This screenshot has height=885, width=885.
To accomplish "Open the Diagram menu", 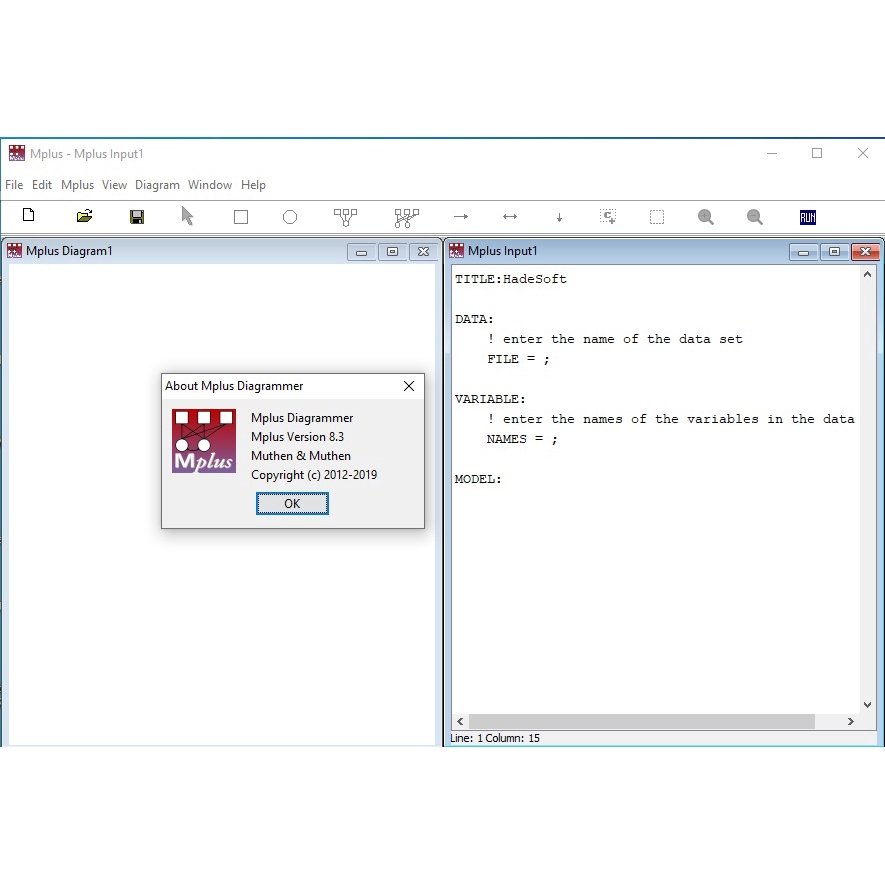I will (x=157, y=185).
